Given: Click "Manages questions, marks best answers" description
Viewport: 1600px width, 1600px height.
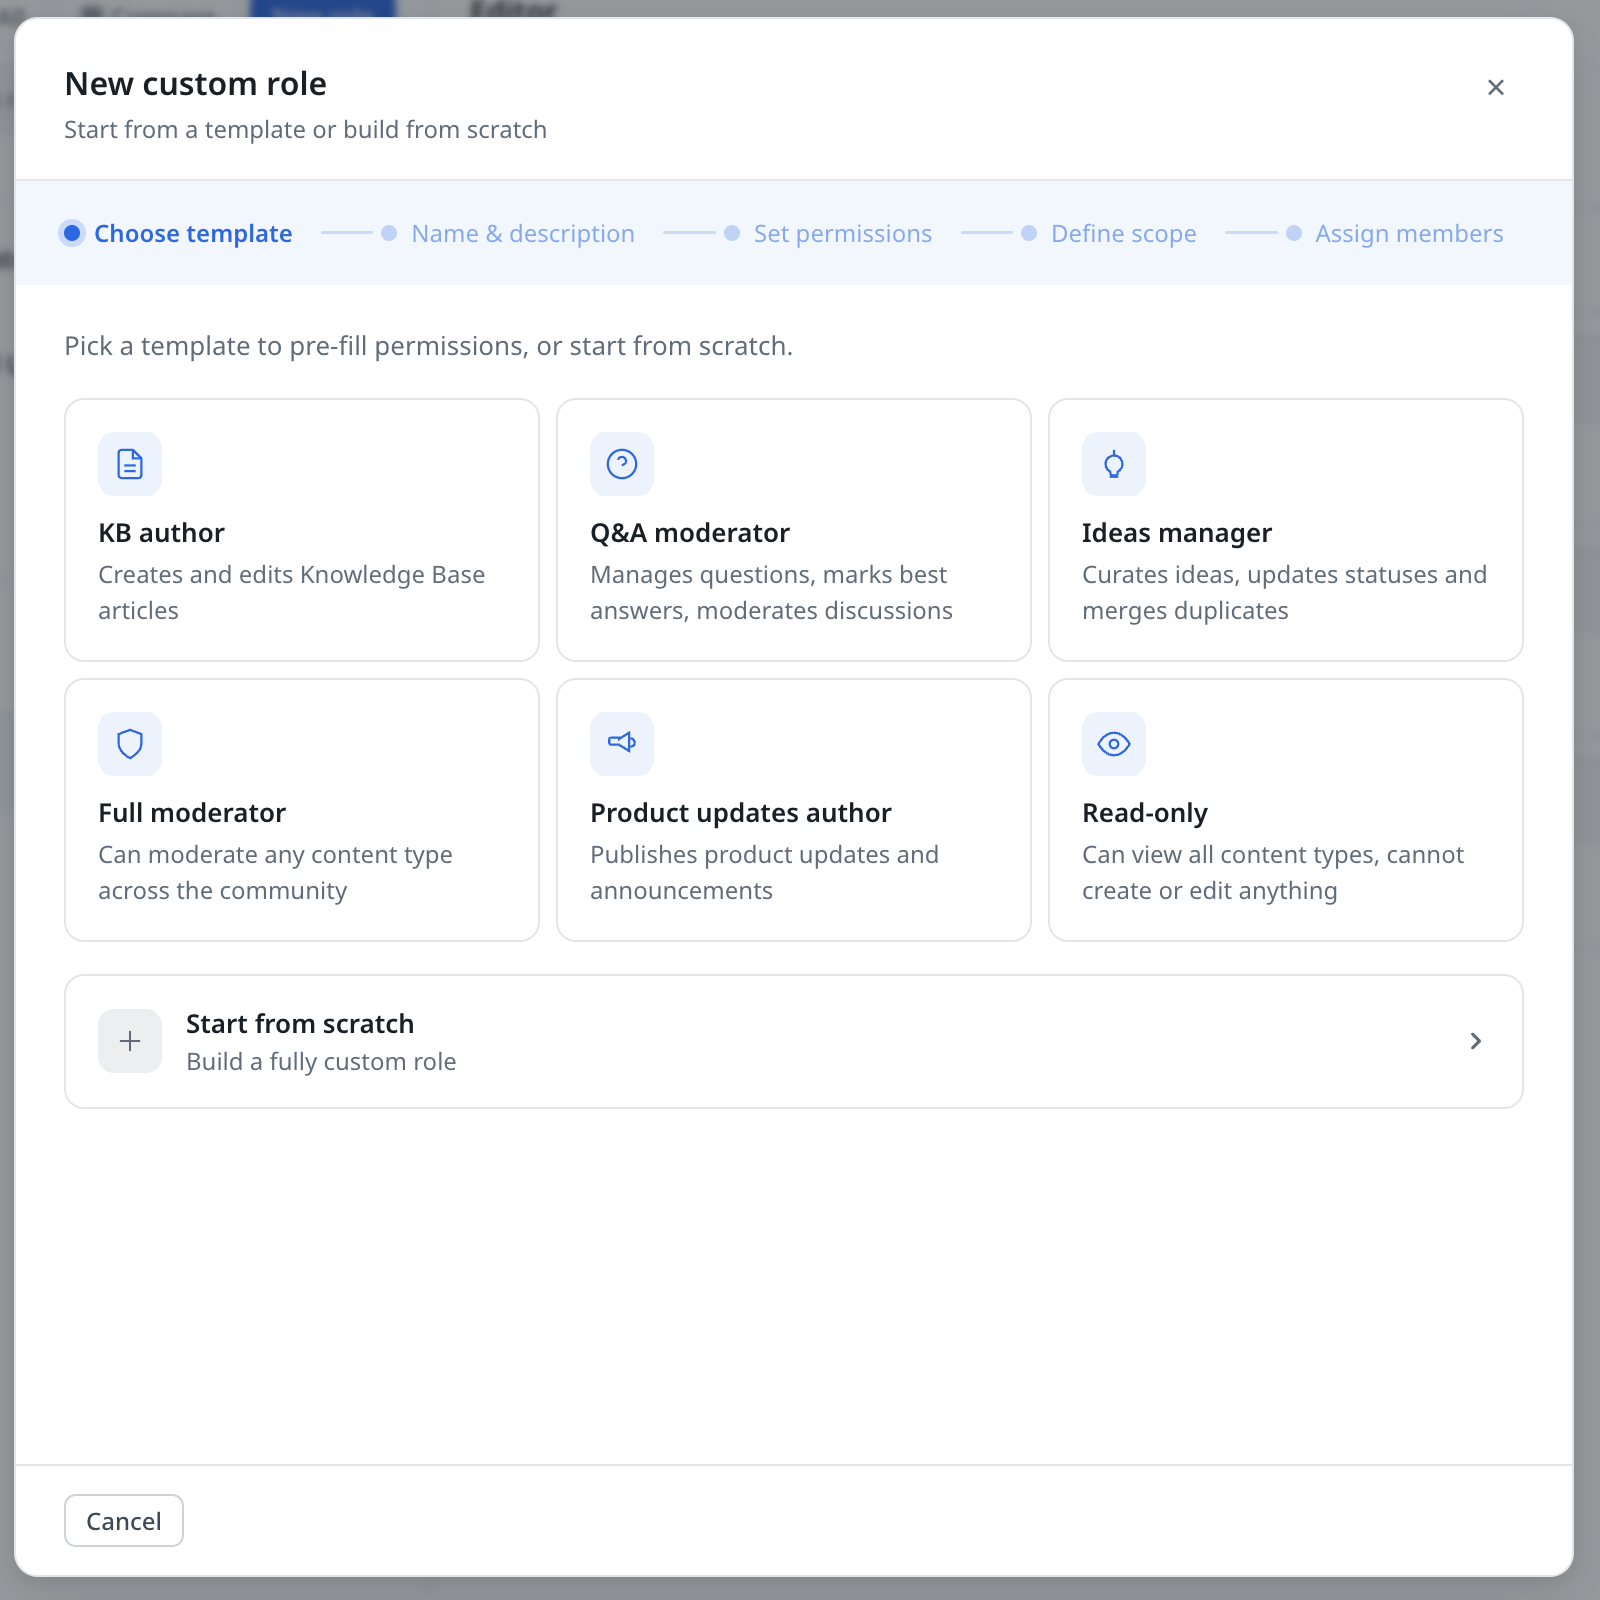Looking at the screenshot, I should click(771, 593).
